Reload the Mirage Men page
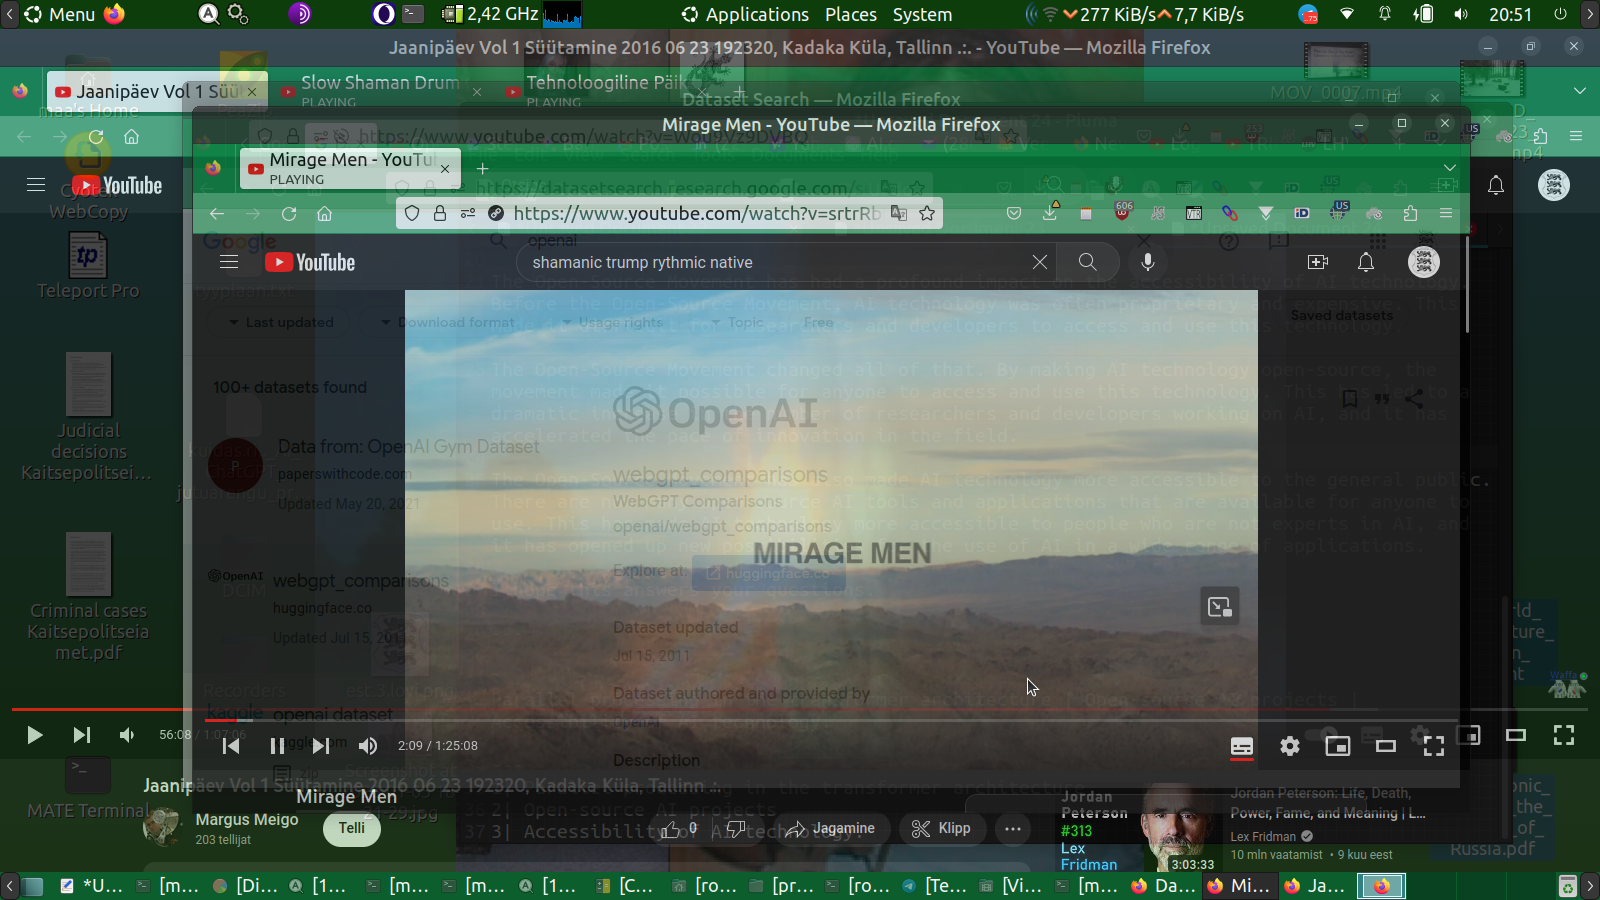Screen dimensions: 1600x900 pyautogui.click(x=289, y=213)
